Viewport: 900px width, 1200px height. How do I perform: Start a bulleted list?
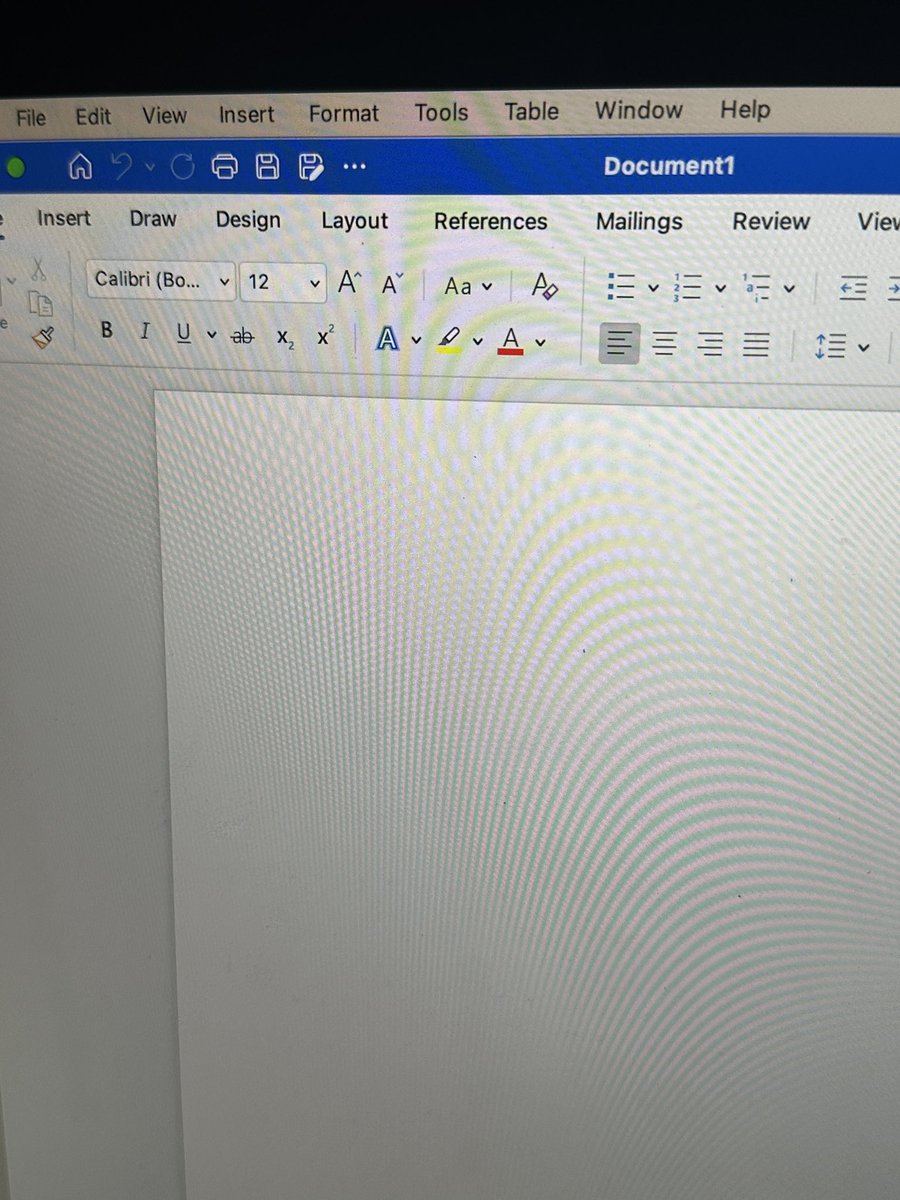[621, 287]
